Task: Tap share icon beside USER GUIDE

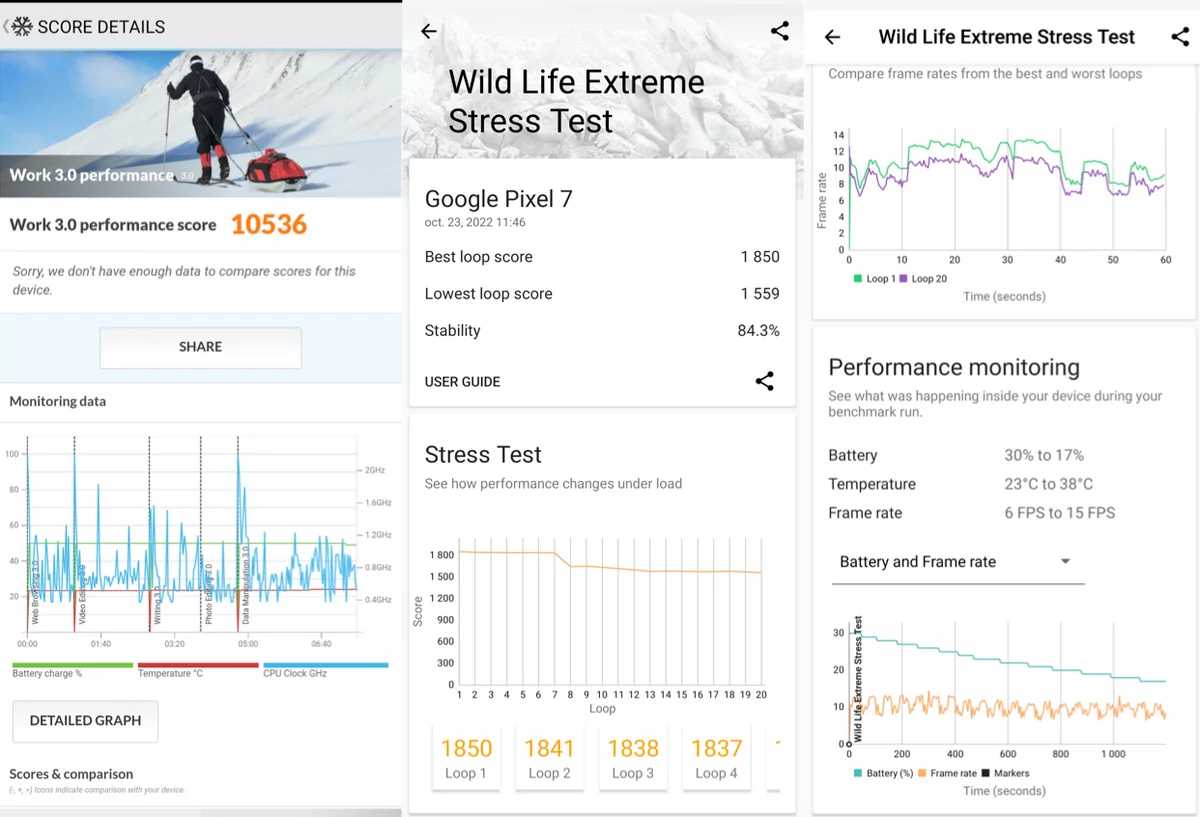Action: [765, 381]
